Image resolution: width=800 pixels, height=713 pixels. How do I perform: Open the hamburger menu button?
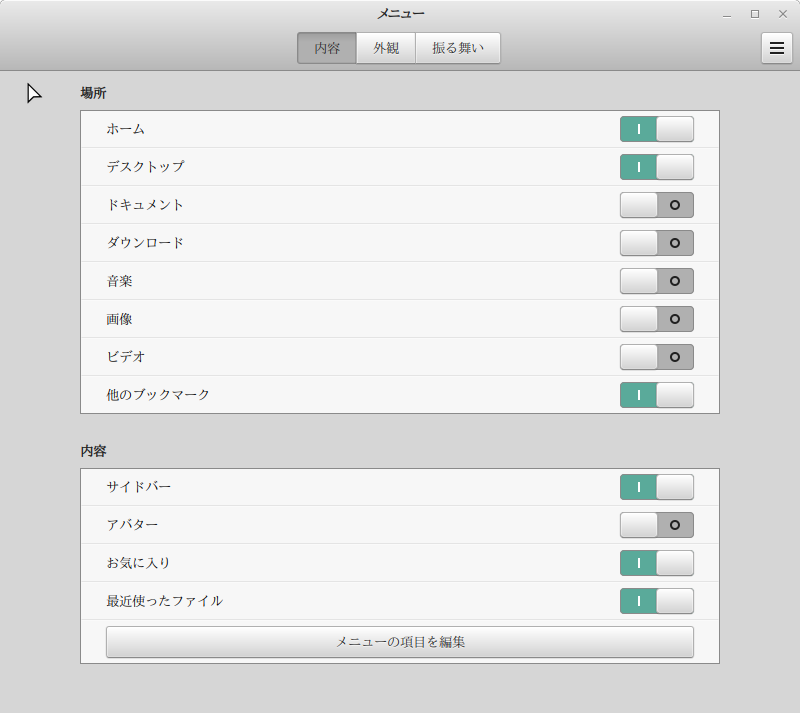(776, 48)
